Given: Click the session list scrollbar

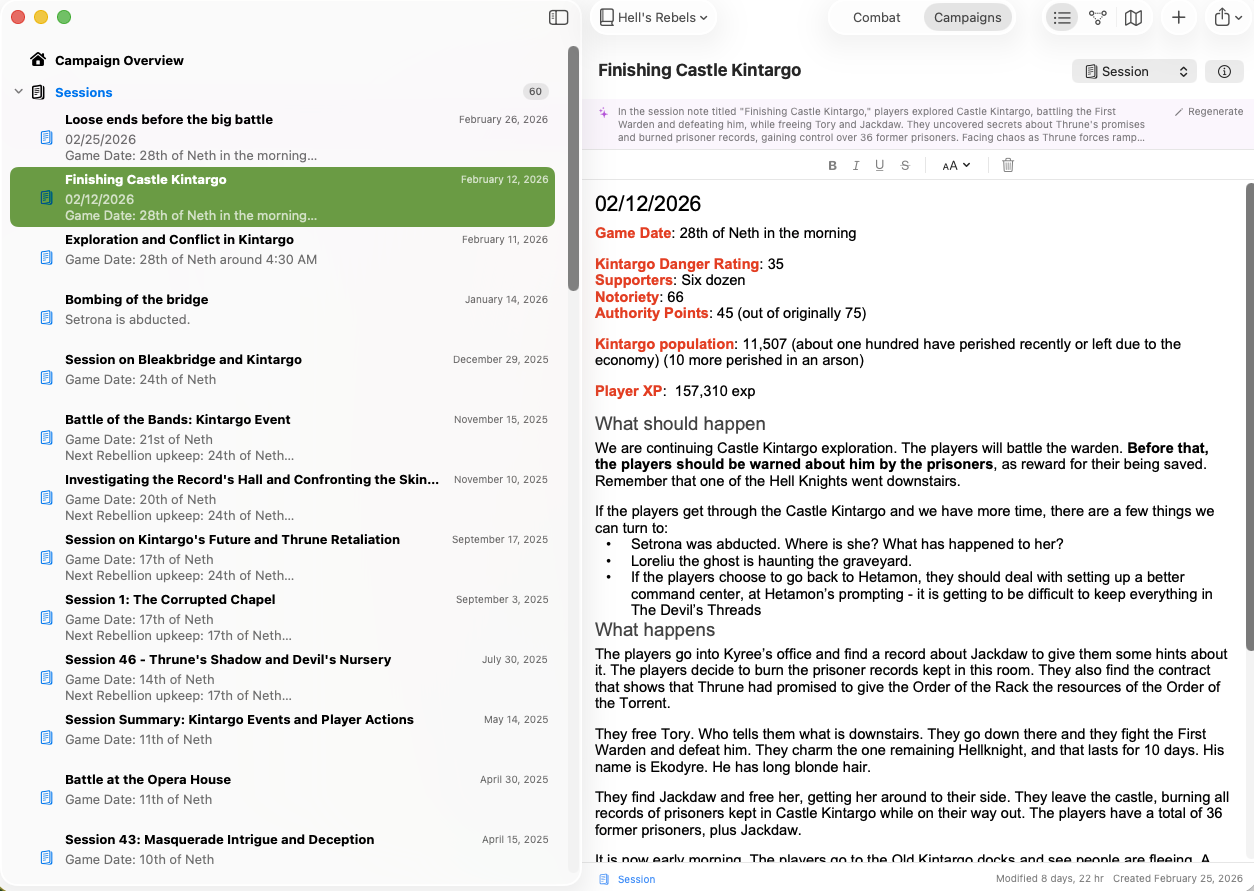Looking at the screenshot, I should [573, 168].
